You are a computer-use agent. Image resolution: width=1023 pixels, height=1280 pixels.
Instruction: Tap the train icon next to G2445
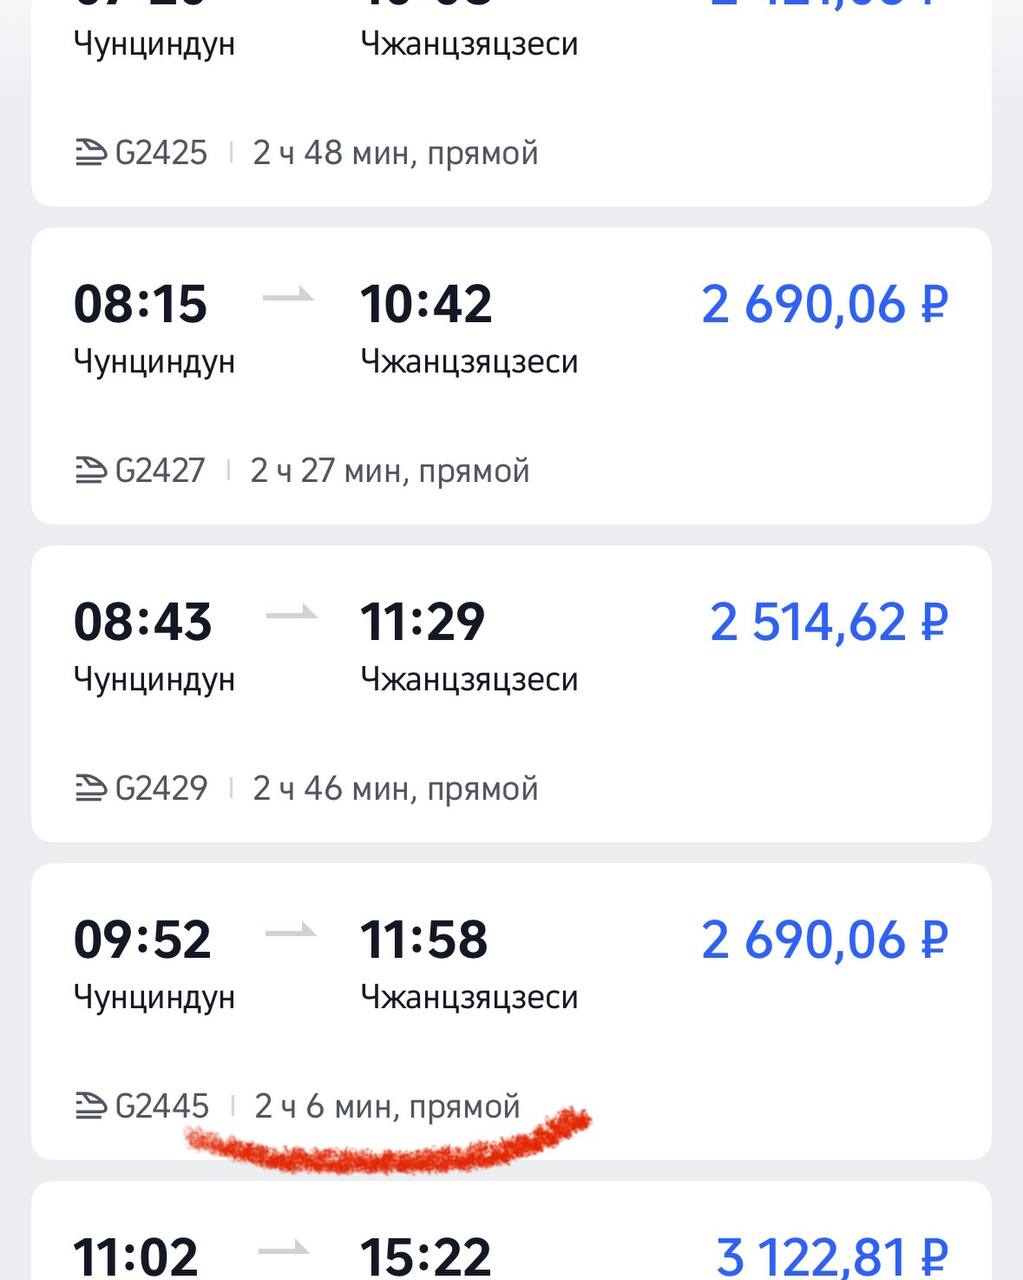[x=90, y=1106]
